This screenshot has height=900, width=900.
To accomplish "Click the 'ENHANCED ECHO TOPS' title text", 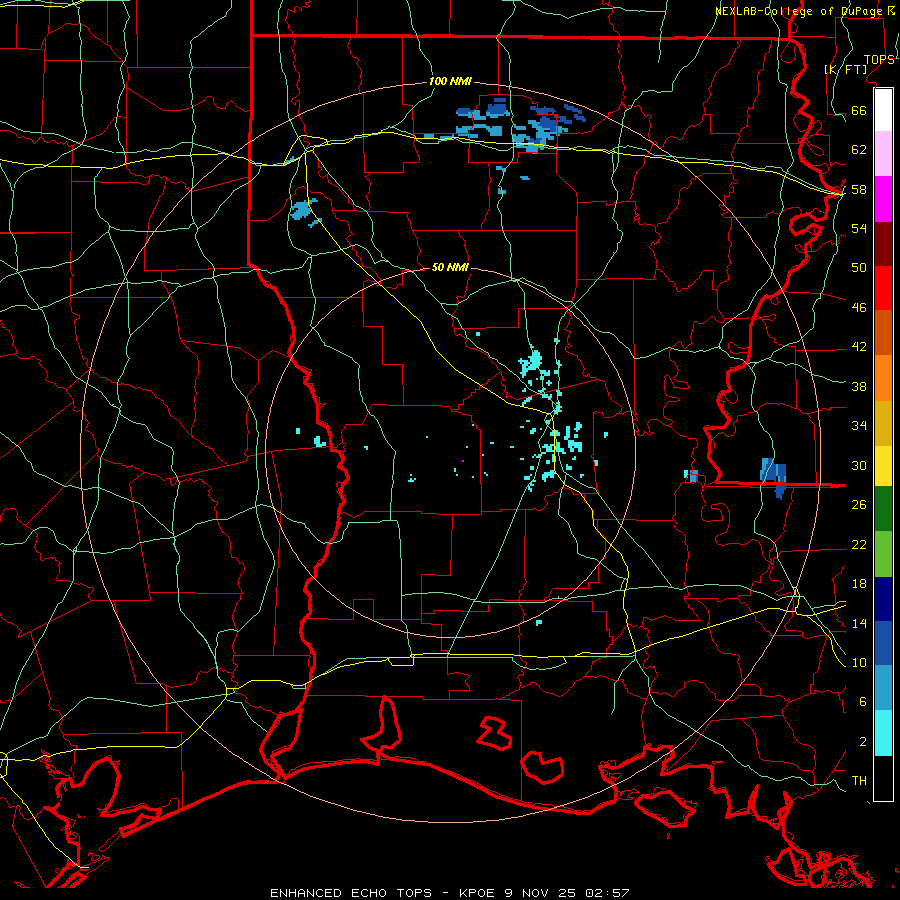I will [351, 893].
